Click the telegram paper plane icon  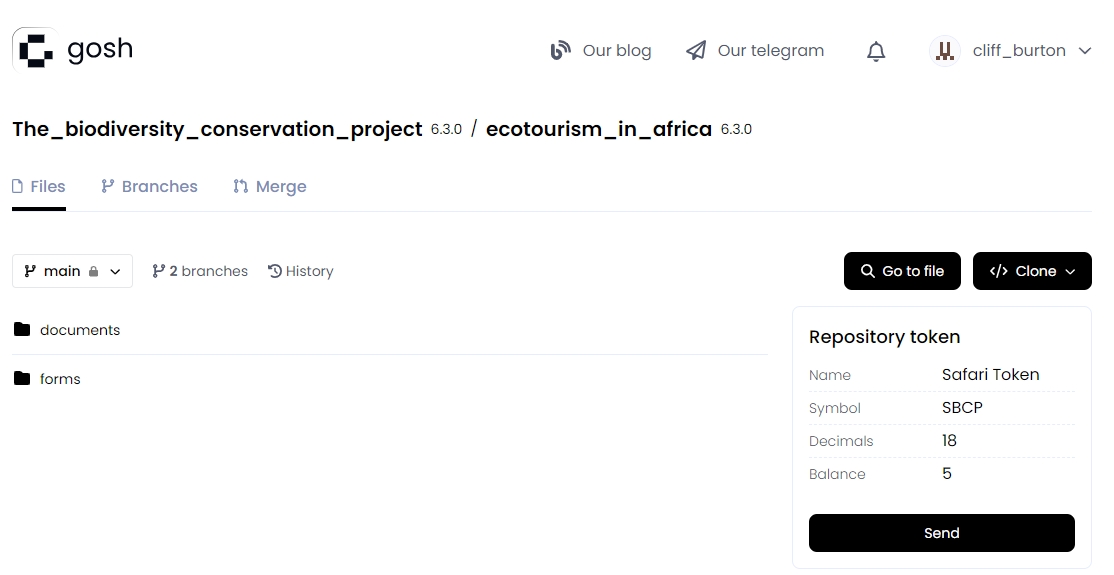(x=696, y=51)
